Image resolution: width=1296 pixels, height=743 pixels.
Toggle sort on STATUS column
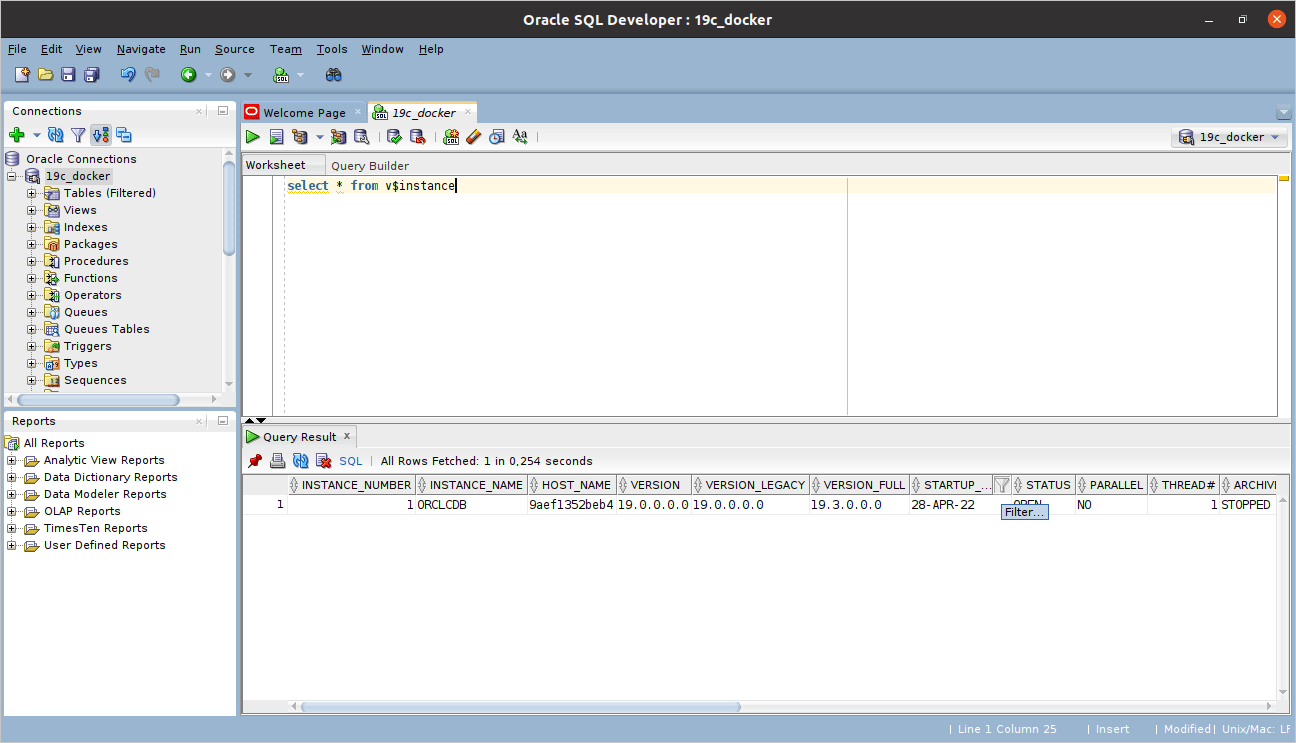click(1048, 484)
